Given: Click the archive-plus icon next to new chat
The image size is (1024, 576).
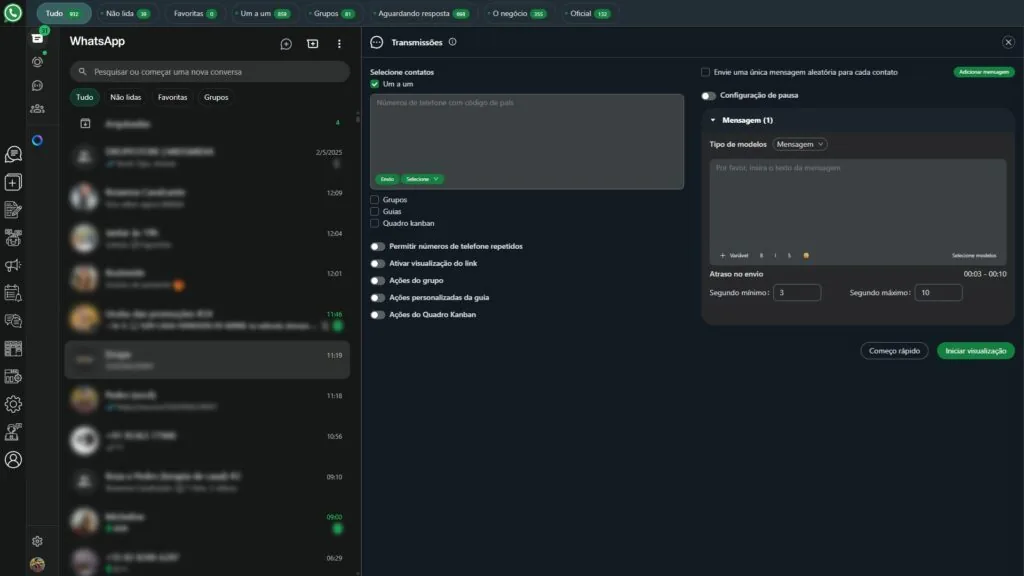Looking at the screenshot, I should pos(313,44).
